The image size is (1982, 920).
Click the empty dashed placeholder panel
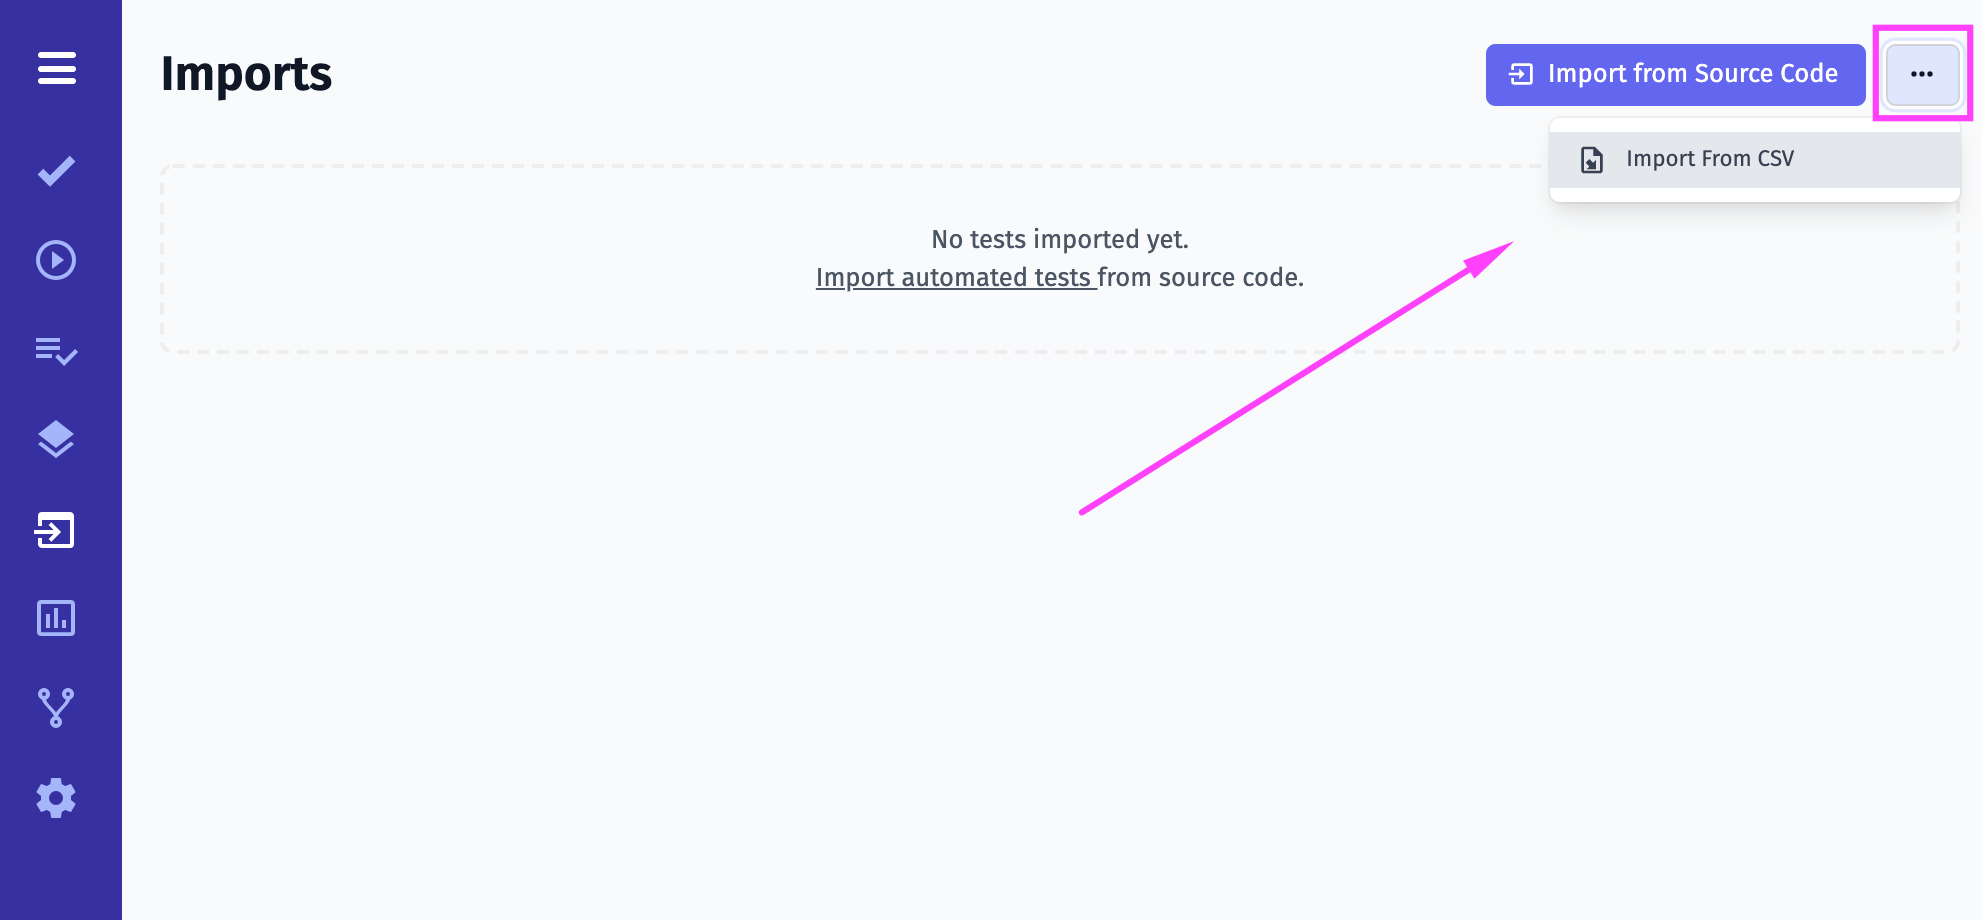[1059, 259]
